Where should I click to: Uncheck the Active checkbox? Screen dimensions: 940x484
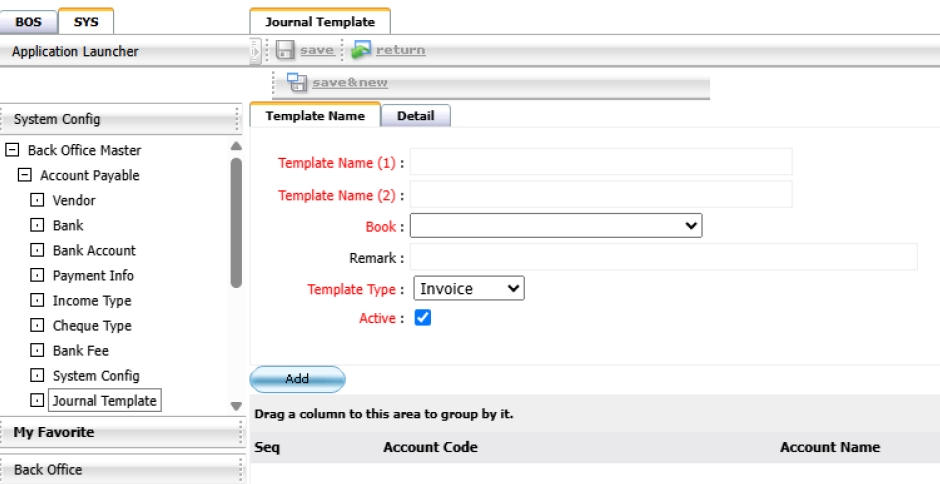click(x=422, y=318)
